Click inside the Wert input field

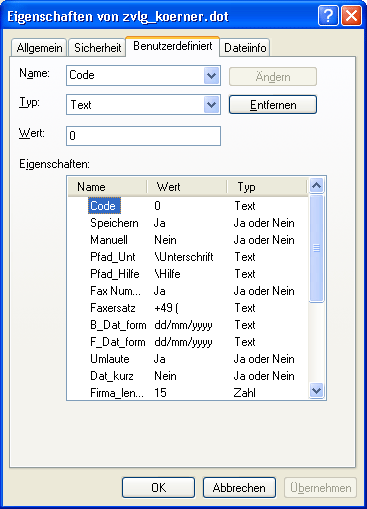pyautogui.click(x=143, y=136)
